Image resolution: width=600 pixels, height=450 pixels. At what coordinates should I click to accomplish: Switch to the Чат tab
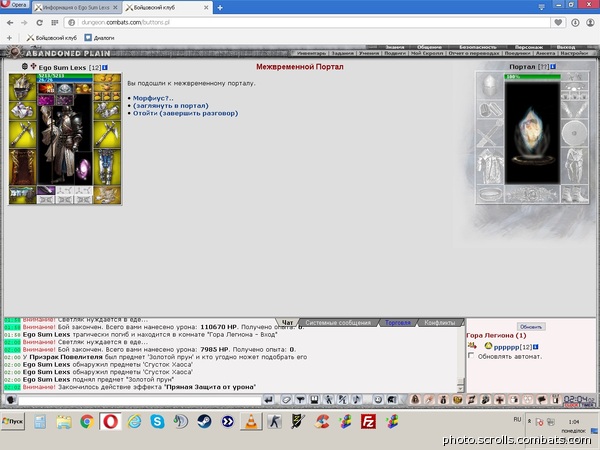tap(287, 323)
